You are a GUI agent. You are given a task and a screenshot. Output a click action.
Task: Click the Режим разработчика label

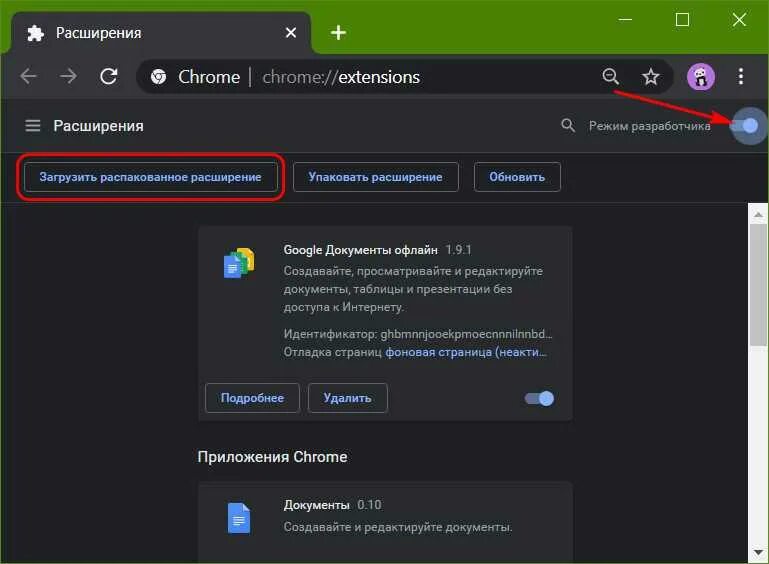point(649,126)
